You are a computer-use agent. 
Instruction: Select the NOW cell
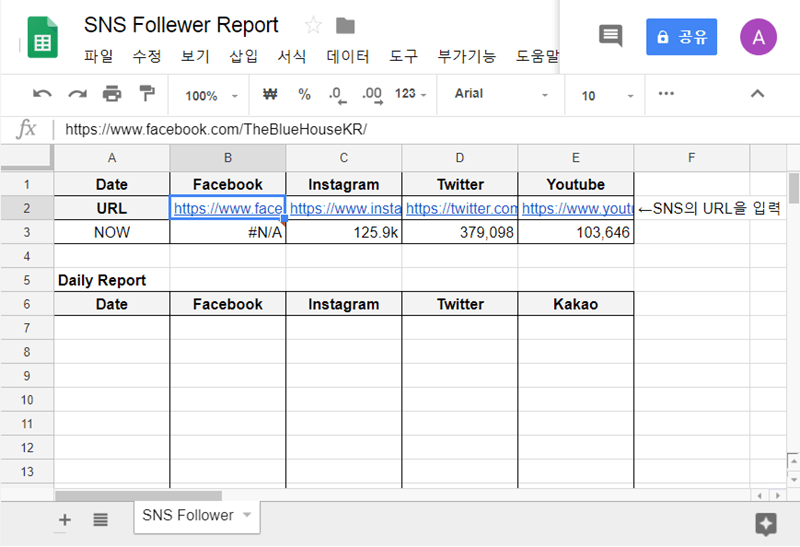(112, 232)
